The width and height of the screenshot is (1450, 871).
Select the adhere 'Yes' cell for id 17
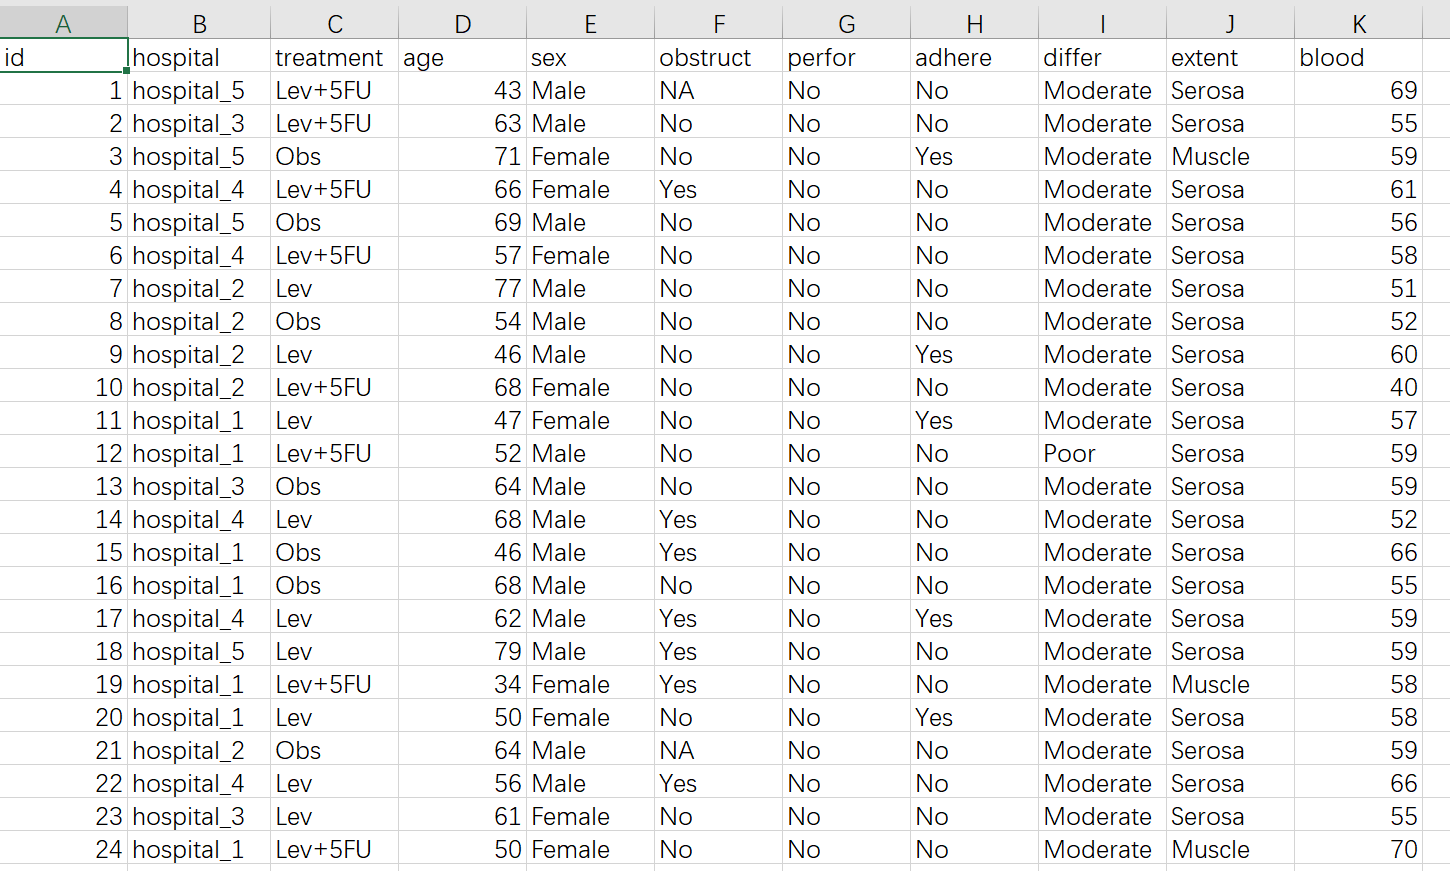click(x=974, y=618)
